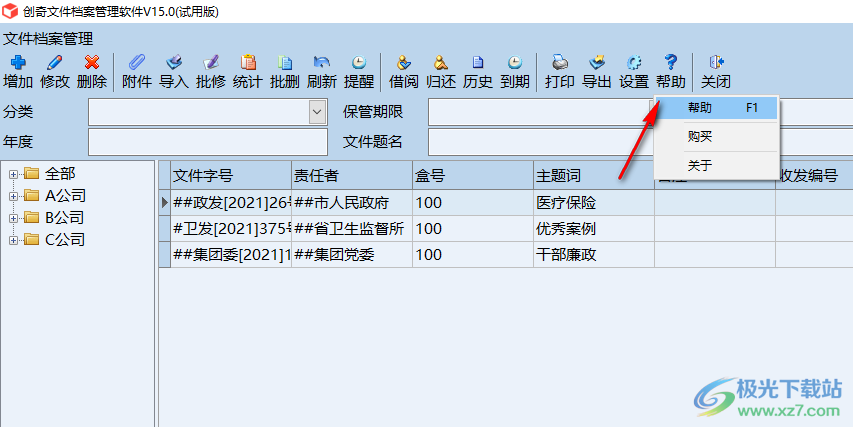This screenshot has width=853, height=427.
Task: Click the 修改 (edit) pencil icon
Action: [x=54, y=63]
